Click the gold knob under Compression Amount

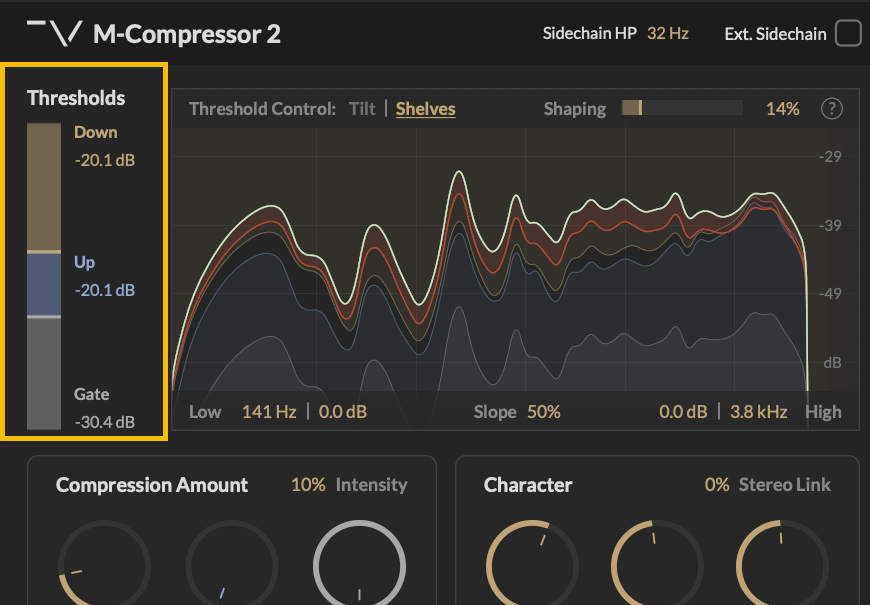click(x=104, y=565)
